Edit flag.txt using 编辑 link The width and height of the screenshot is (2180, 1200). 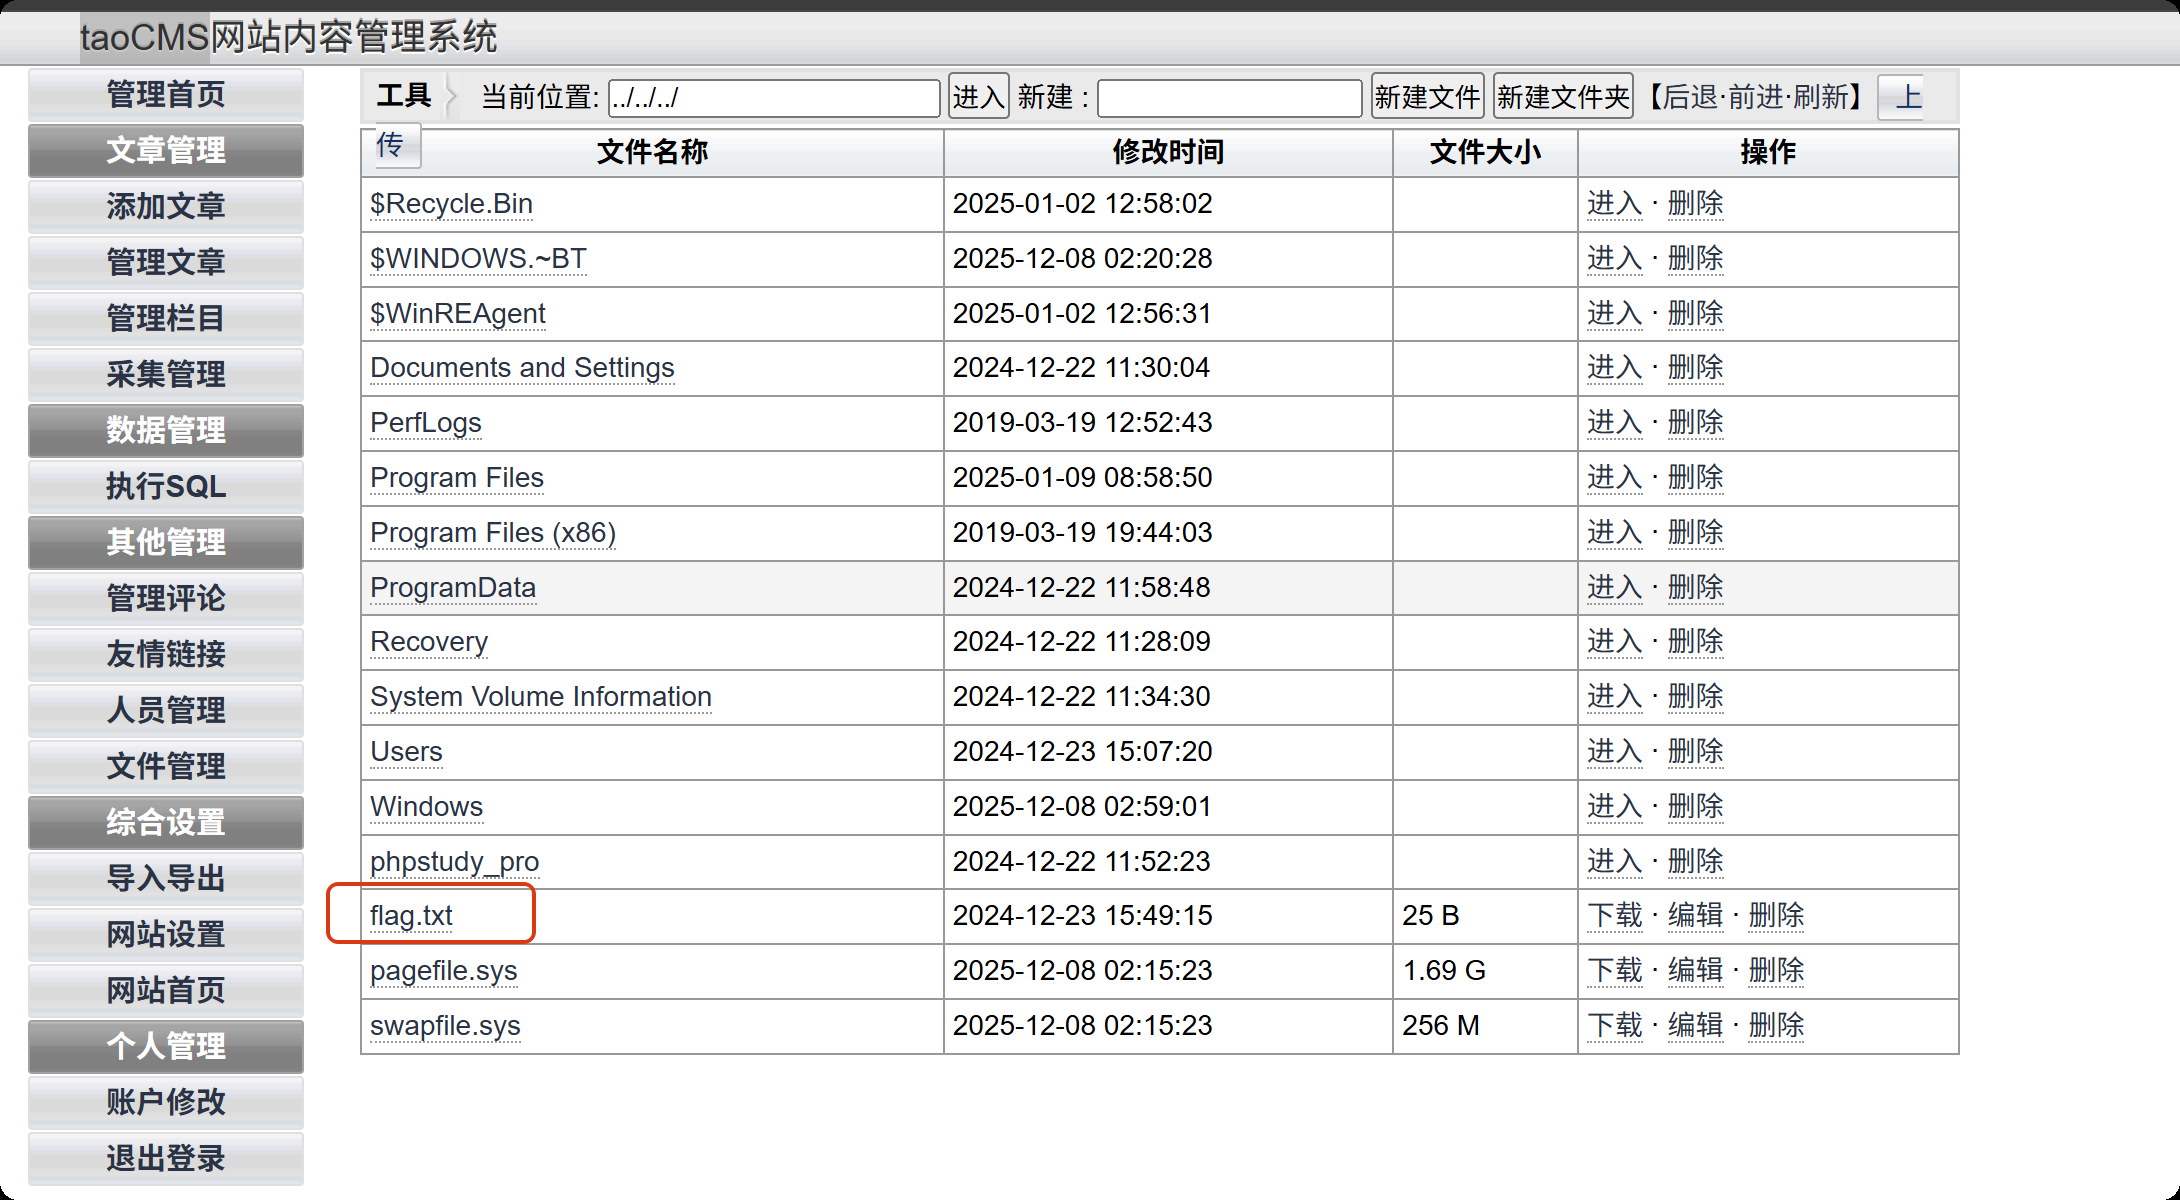(x=1695, y=915)
